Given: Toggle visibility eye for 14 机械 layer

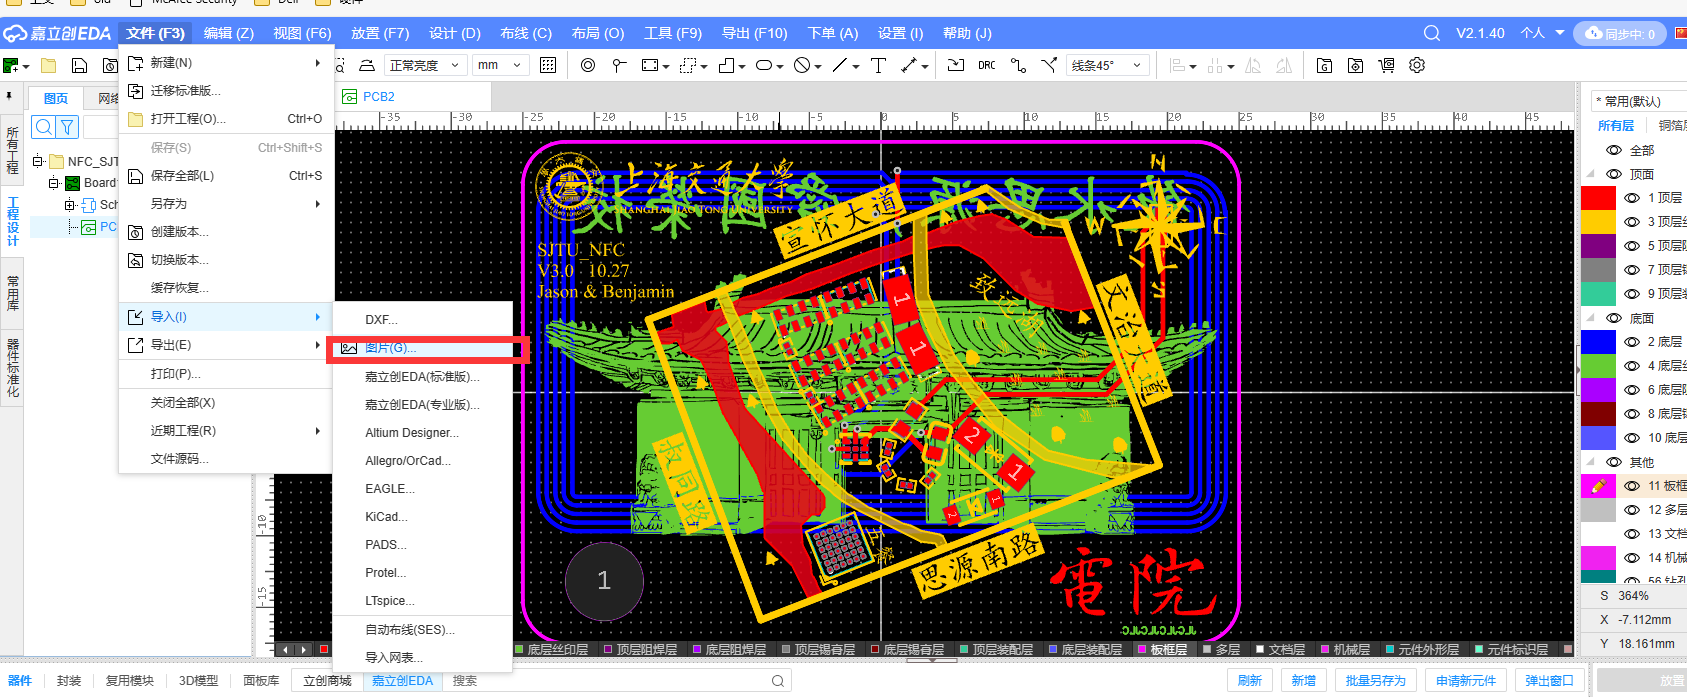Looking at the screenshot, I should 1632,558.
